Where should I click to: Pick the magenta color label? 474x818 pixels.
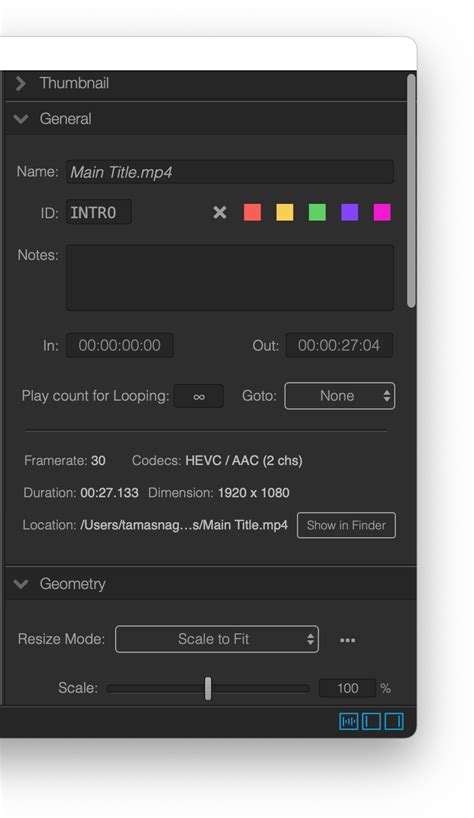pyautogui.click(x=382, y=212)
